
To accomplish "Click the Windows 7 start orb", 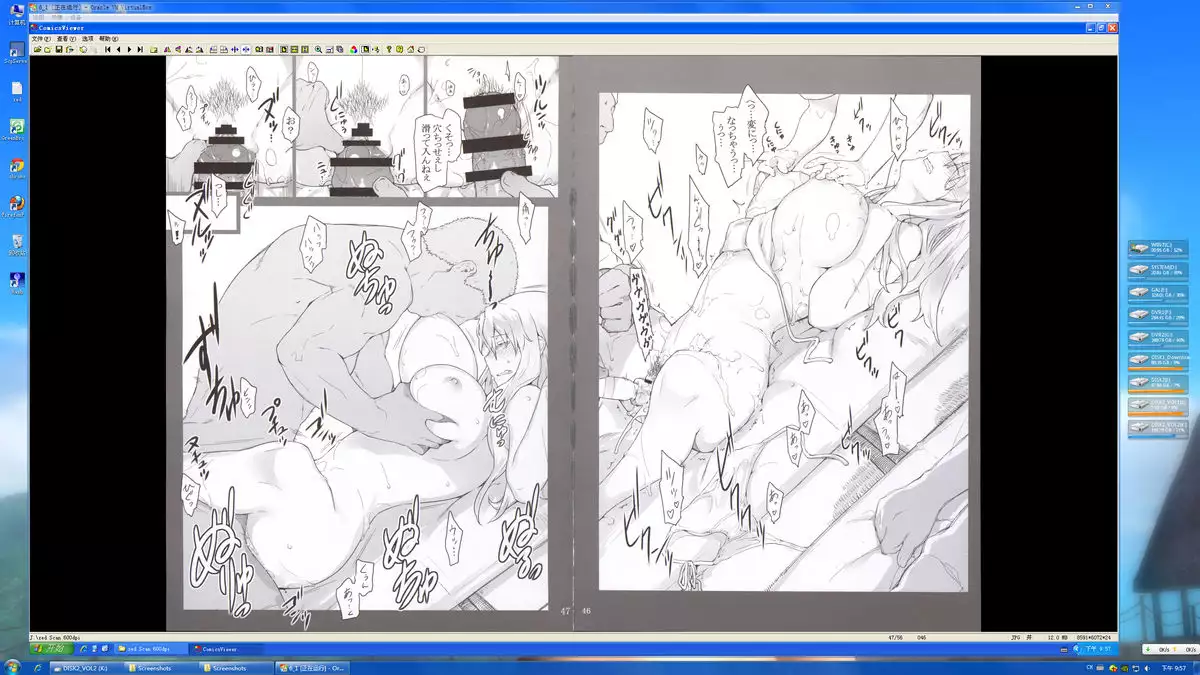I will click(11, 667).
